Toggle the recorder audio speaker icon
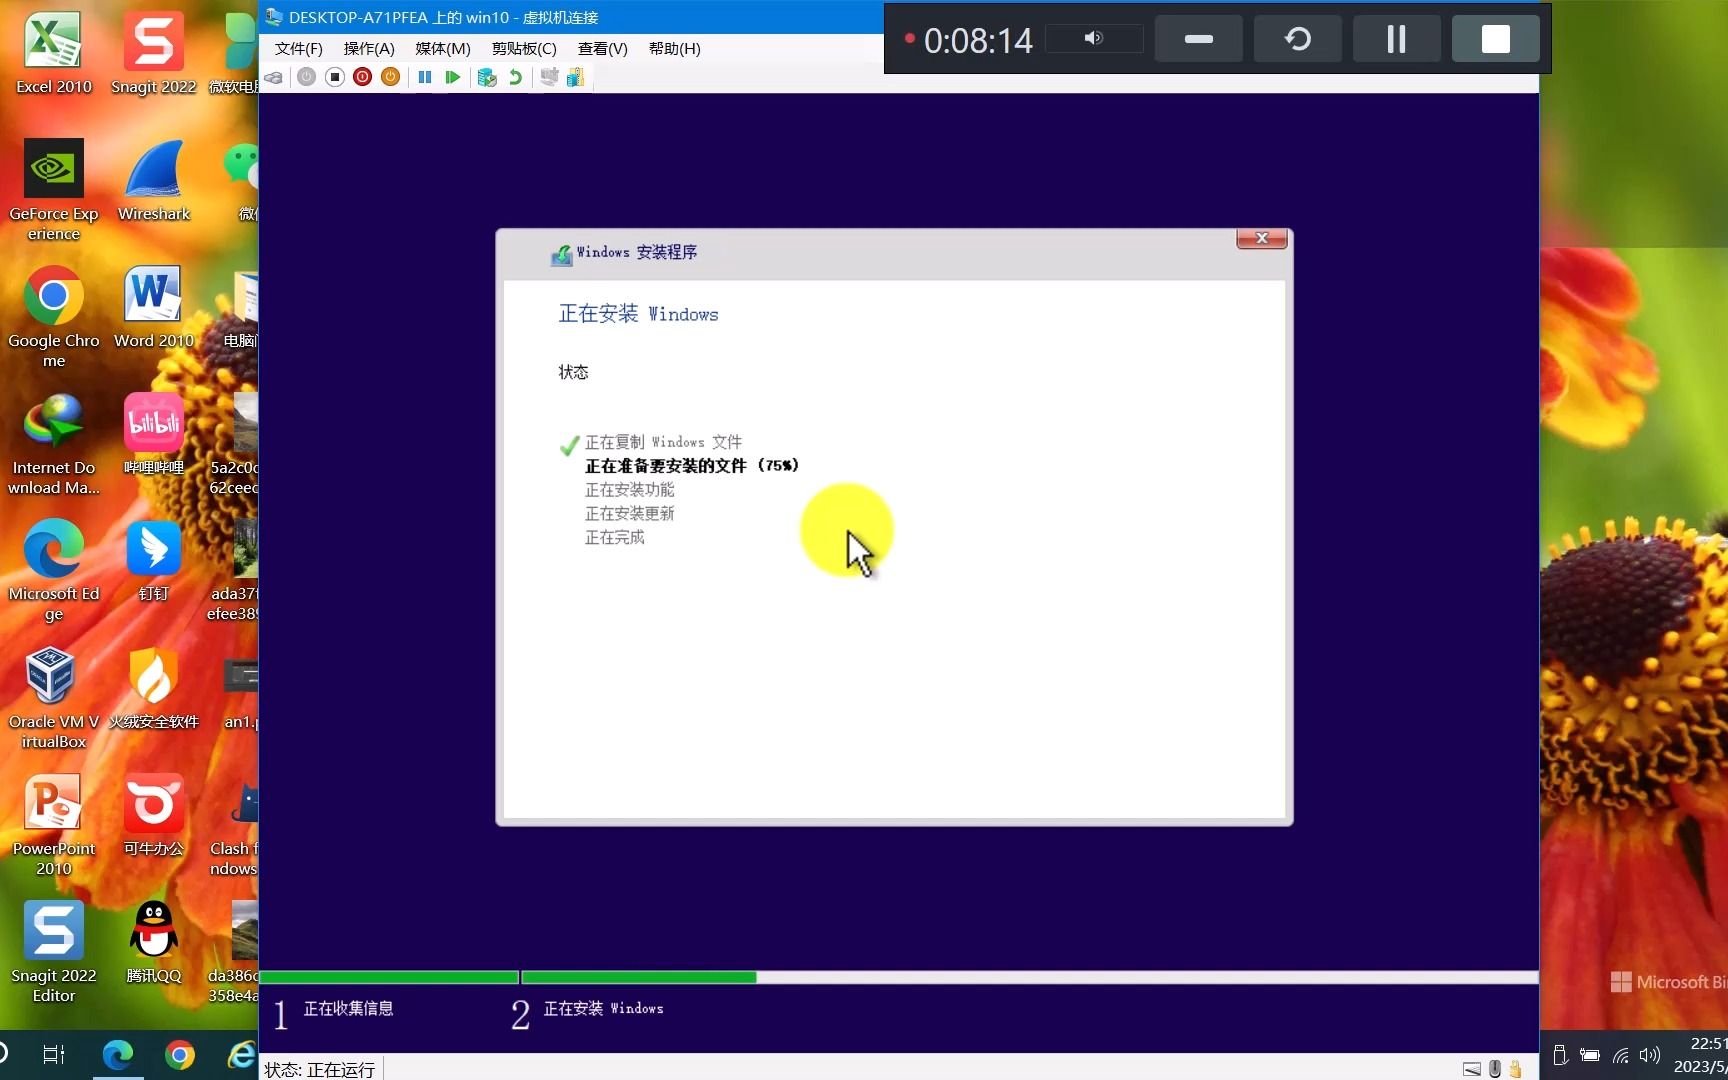The width and height of the screenshot is (1728, 1080). pos(1094,38)
